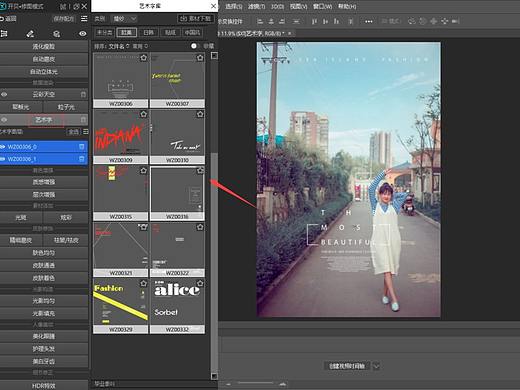Switch to the 中国风 category tab
Screen dimensions: 520x390
[192, 32]
